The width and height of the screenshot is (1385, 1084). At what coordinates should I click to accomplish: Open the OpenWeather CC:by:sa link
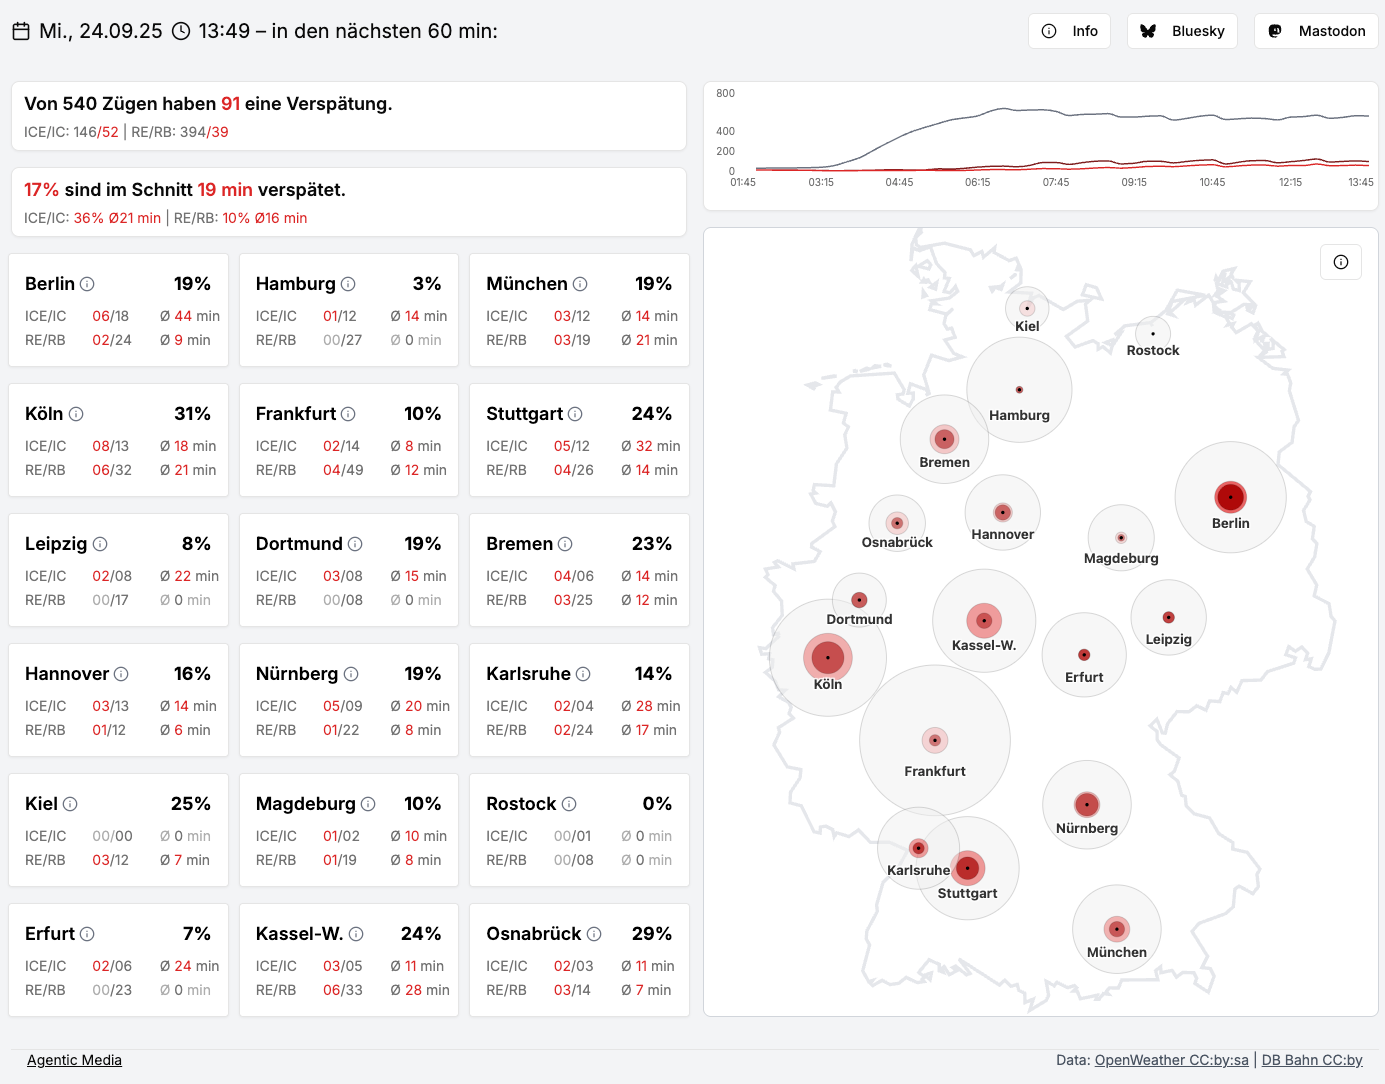click(1171, 1060)
